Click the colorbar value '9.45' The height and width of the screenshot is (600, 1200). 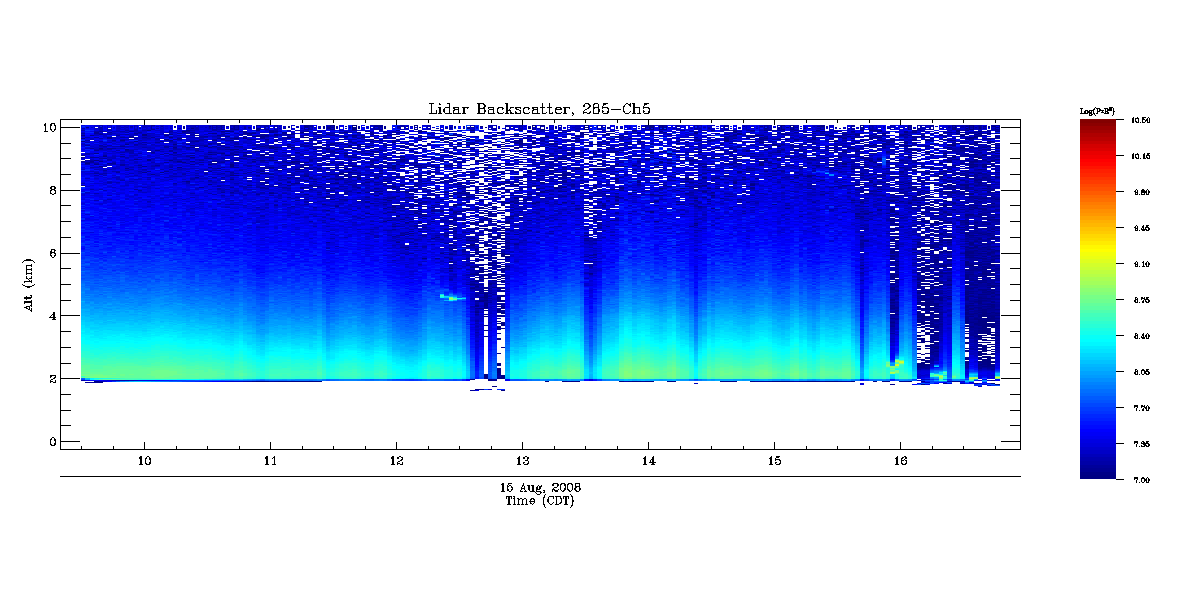(x=1141, y=228)
